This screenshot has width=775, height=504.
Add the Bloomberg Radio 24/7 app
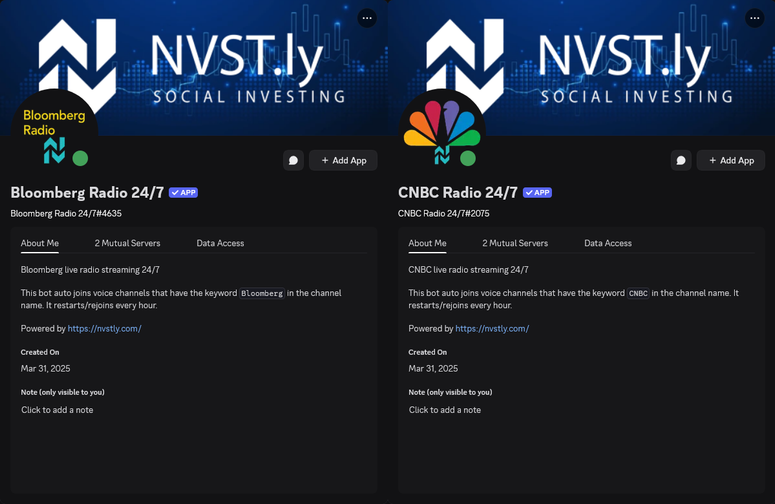(x=344, y=161)
